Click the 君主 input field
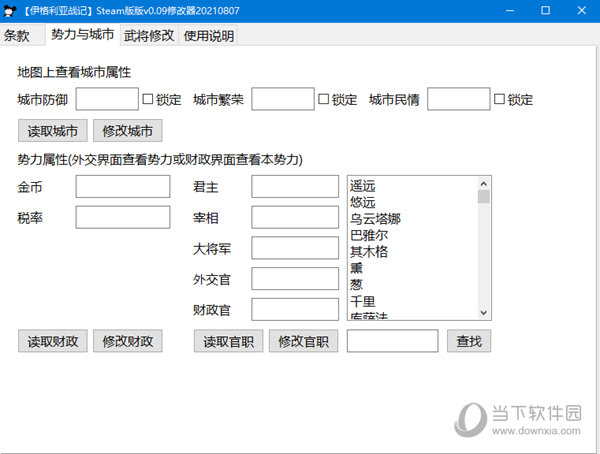This screenshot has width=600, height=454. [295, 187]
